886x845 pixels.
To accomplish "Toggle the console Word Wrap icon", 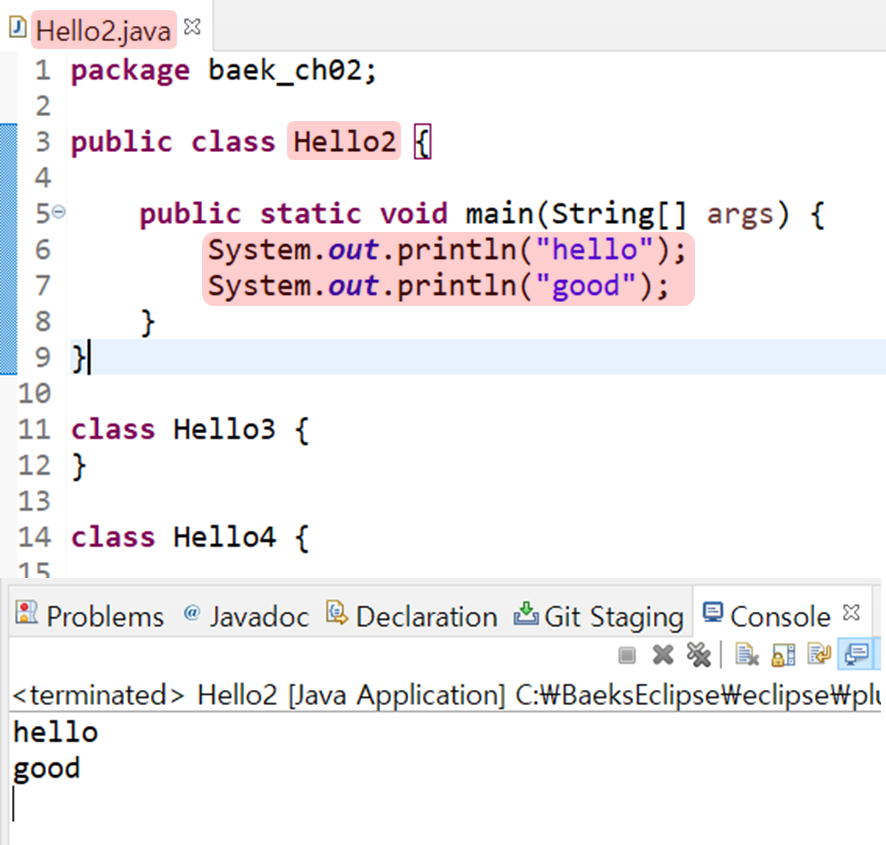I will [x=819, y=655].
